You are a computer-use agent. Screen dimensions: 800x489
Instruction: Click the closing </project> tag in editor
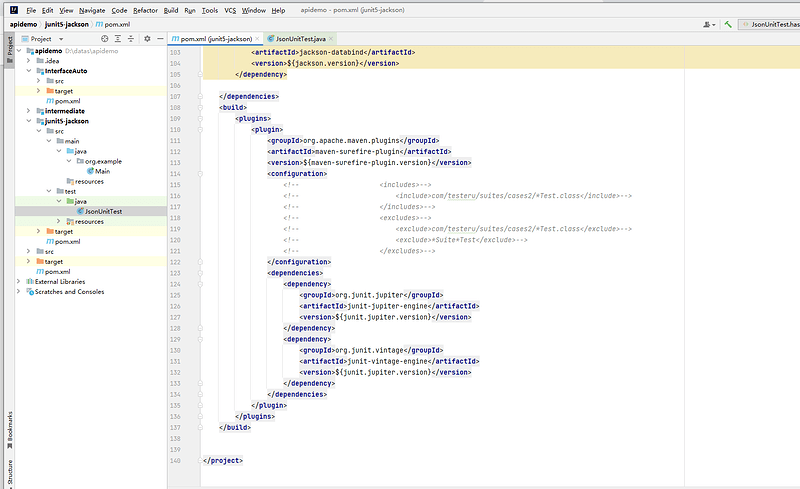(223, 461)
